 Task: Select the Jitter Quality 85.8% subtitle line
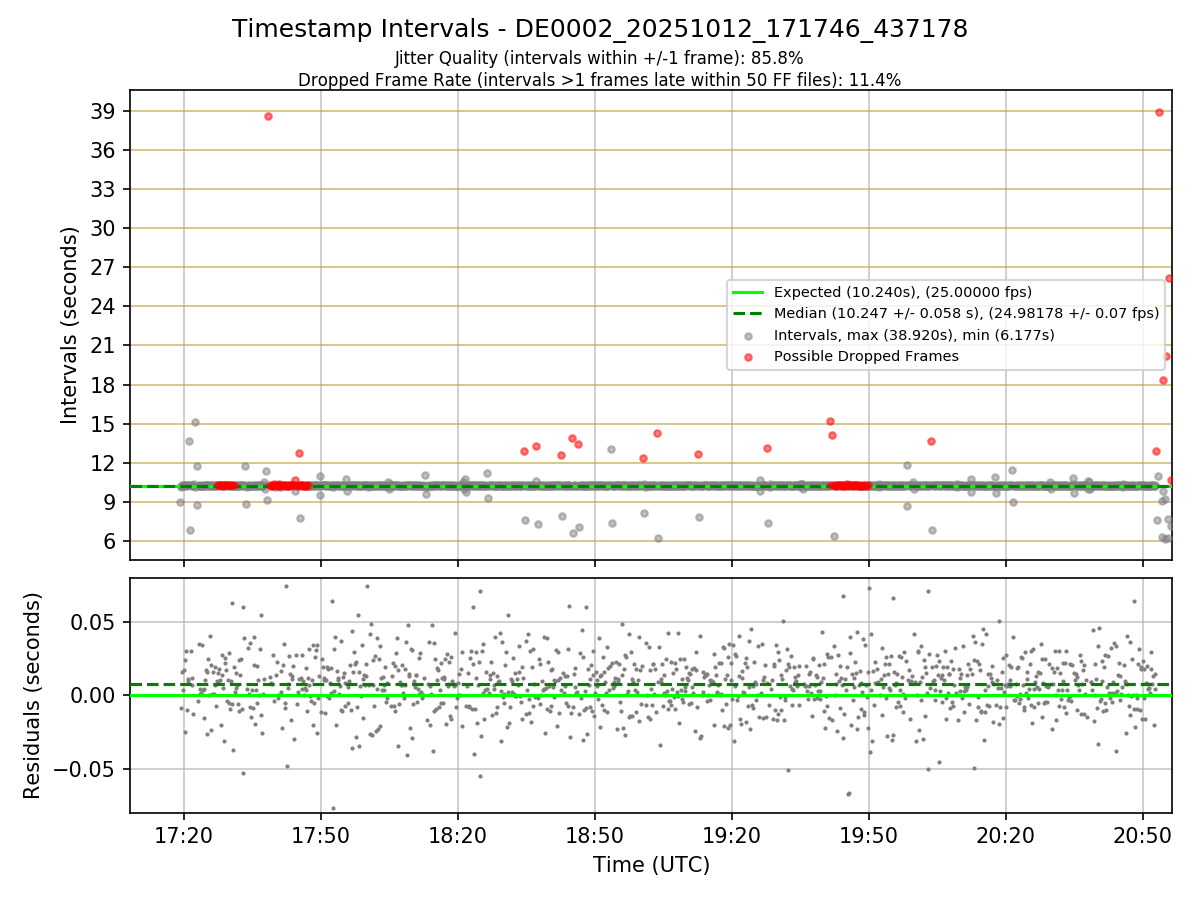599,58
